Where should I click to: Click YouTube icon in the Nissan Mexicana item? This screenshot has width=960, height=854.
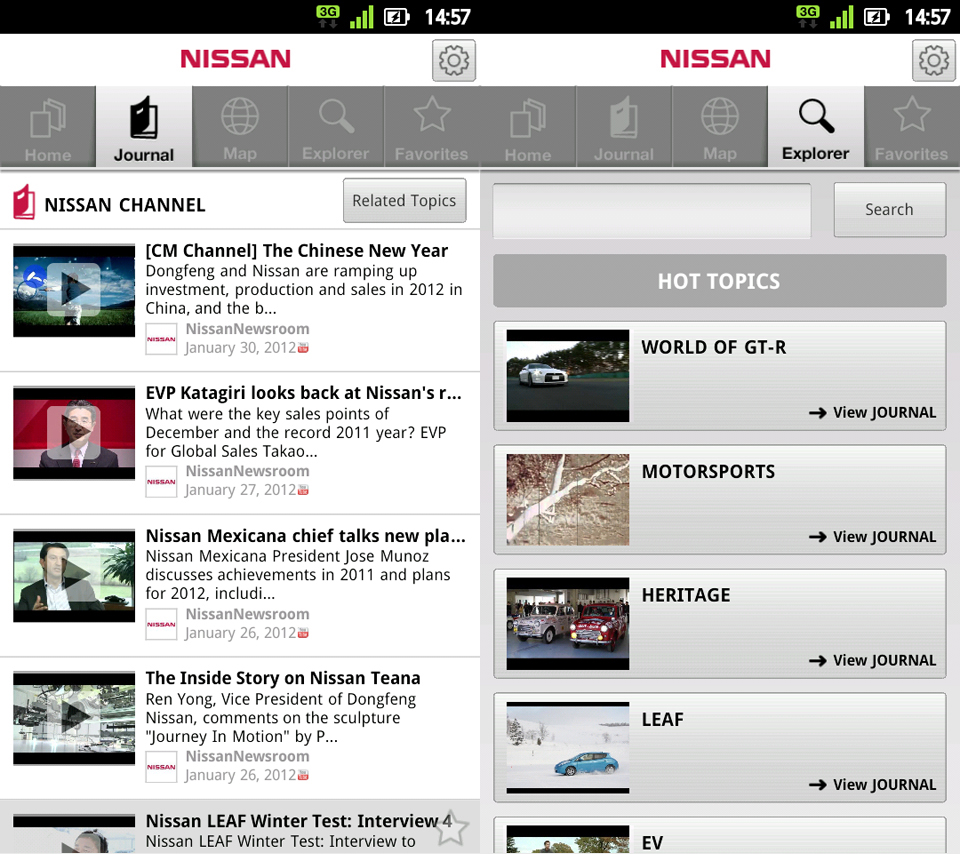point(303,634)
